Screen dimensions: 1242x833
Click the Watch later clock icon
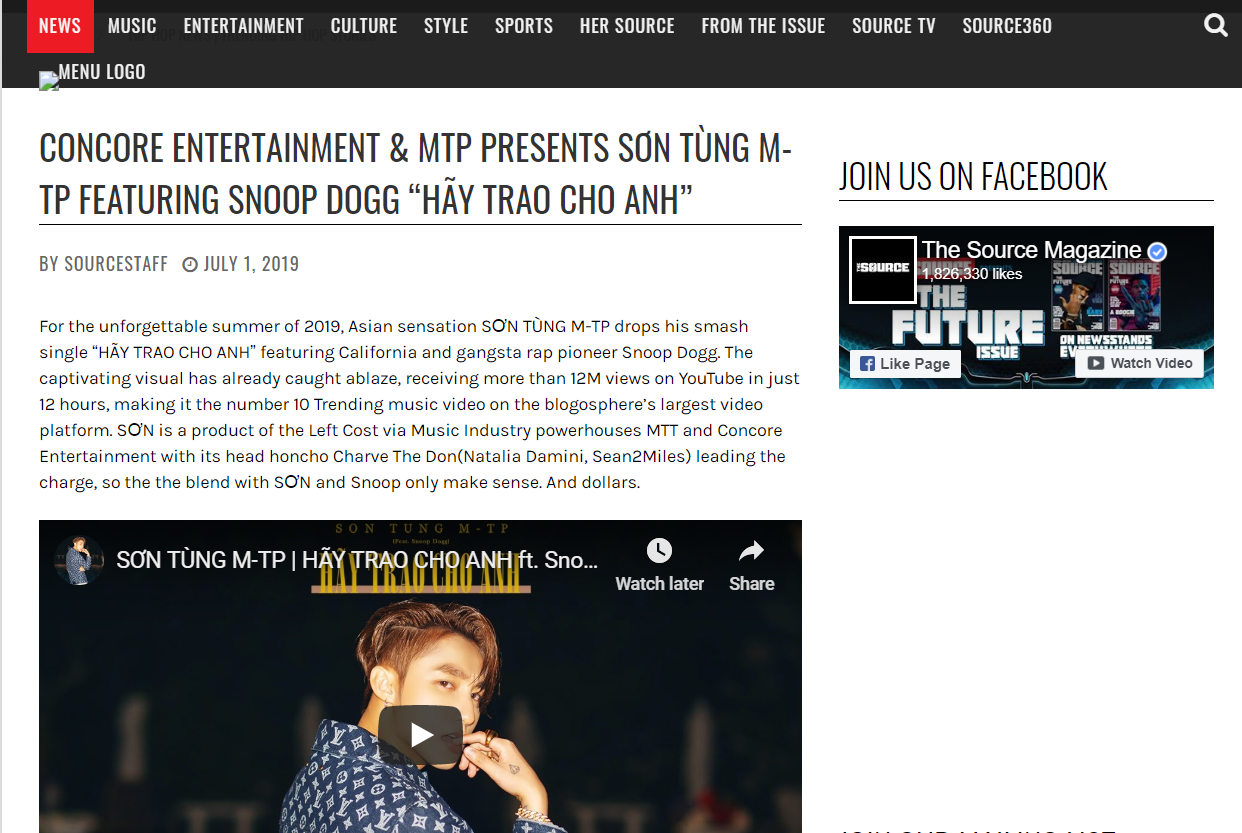point(659,551)
